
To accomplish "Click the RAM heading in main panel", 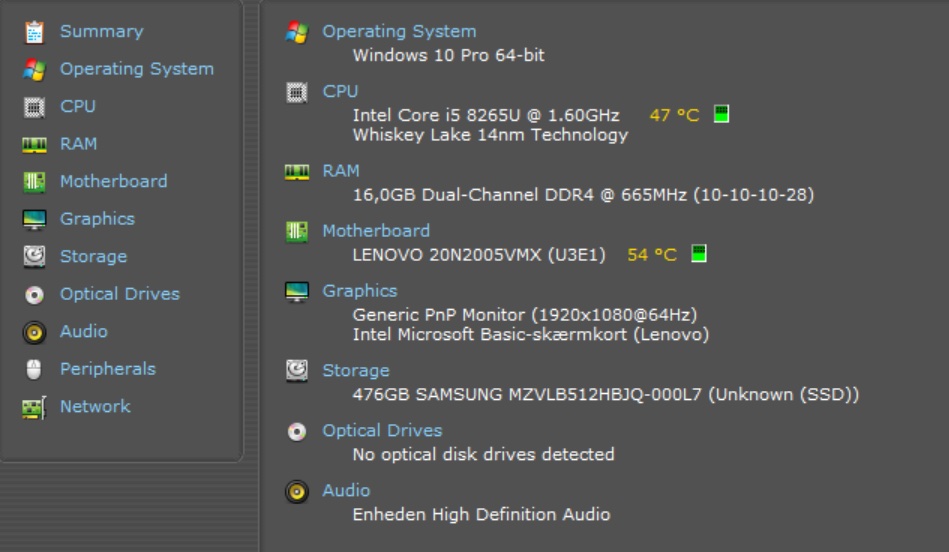I will [341, 171].
